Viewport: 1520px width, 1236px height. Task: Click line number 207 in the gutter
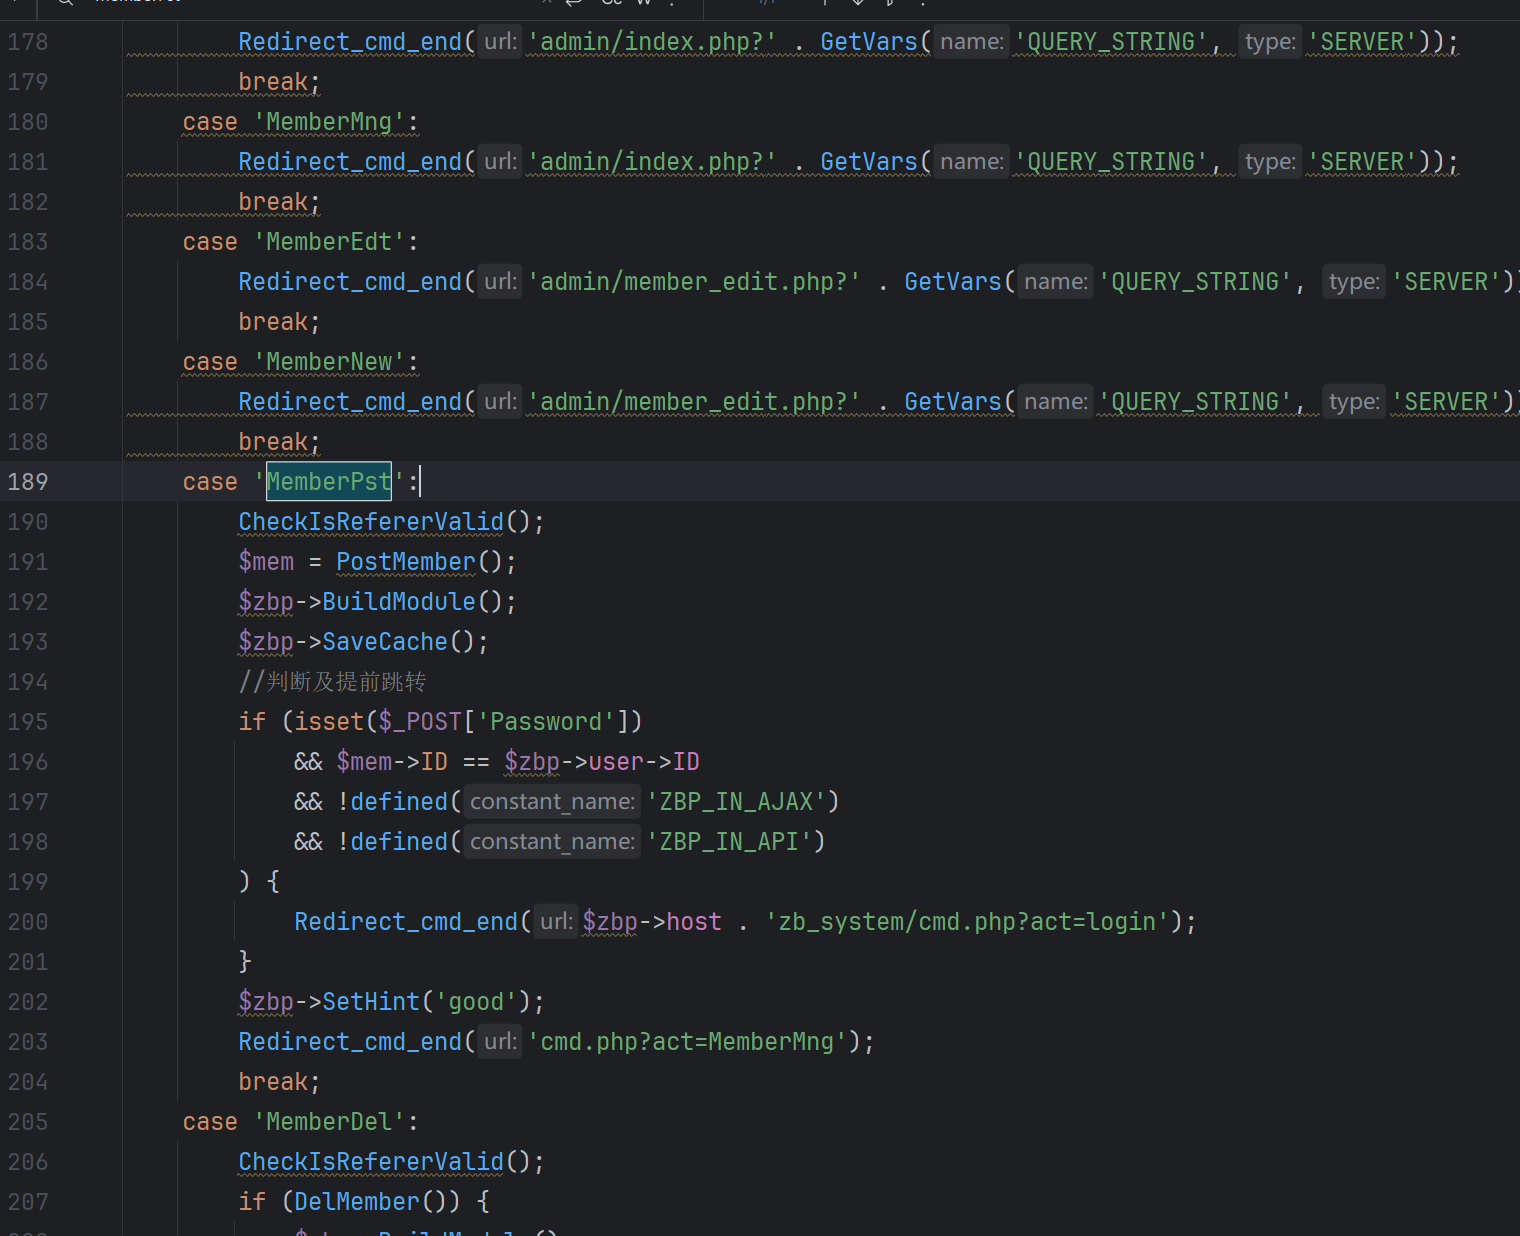click(x=28, y=1202)
